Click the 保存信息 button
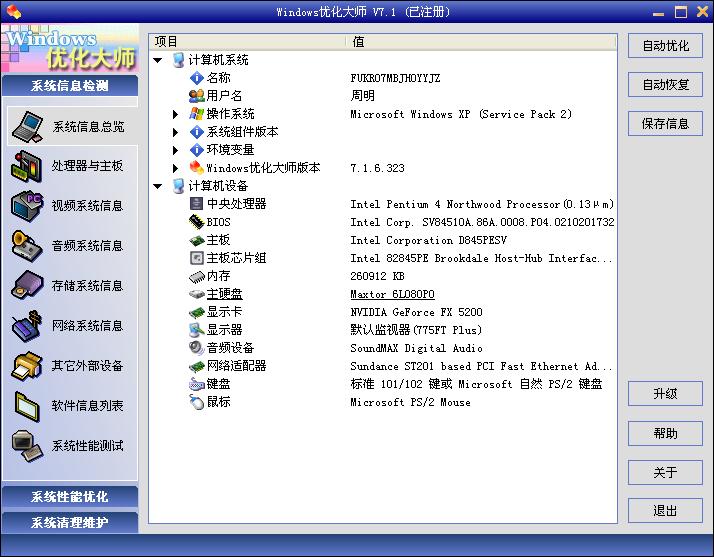This screenshot has width=714, height=557. tap(665, 124)
